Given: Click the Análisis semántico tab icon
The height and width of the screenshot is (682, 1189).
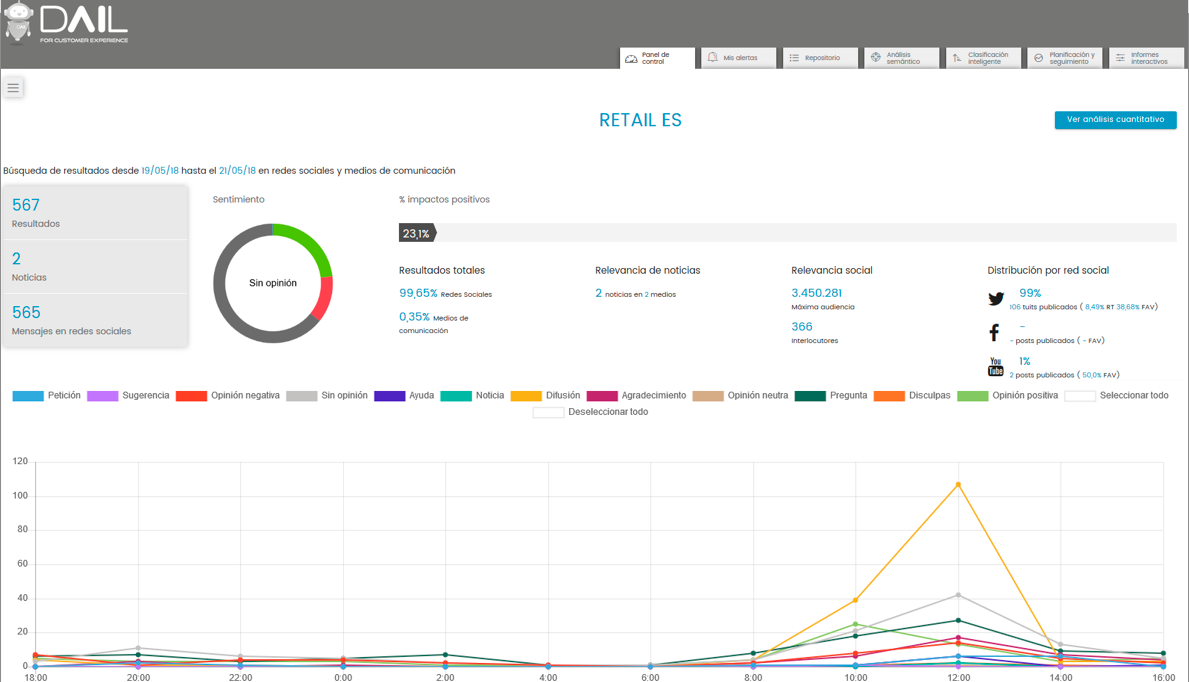Looking at the screenshot, I should [x=876, y=58].
